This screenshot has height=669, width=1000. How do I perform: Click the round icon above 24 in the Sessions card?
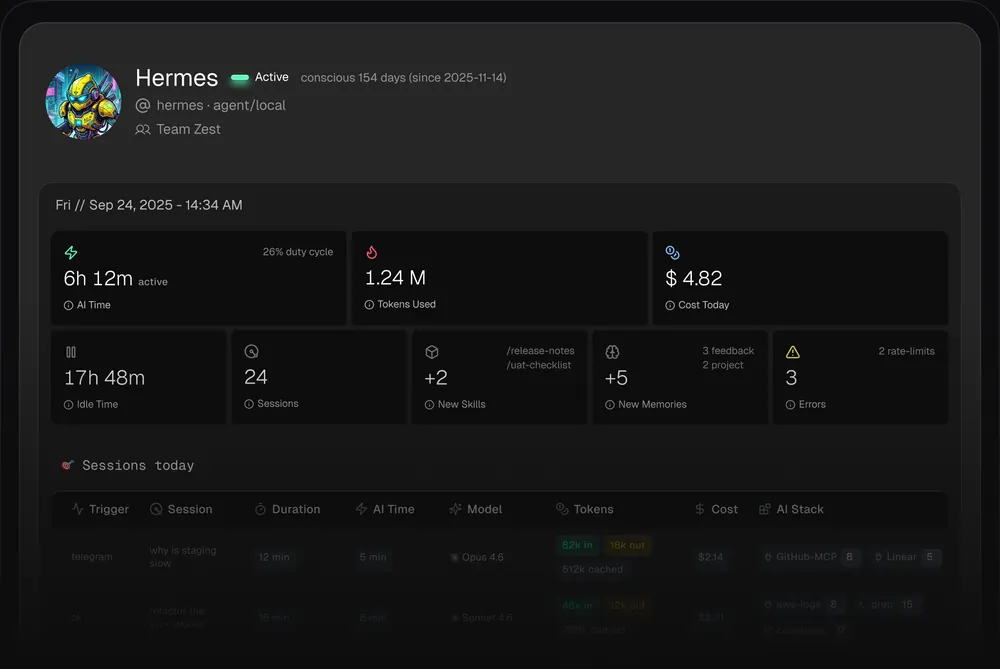tap(251, 351)
